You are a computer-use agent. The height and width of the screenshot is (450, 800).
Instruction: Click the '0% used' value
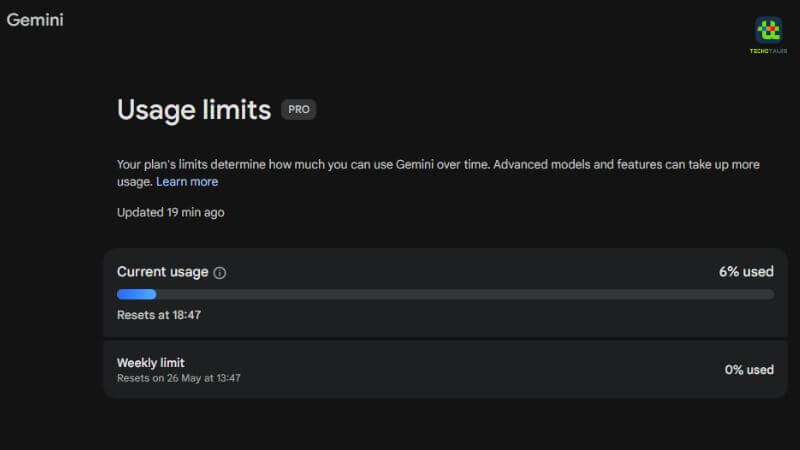pos(749,370)
